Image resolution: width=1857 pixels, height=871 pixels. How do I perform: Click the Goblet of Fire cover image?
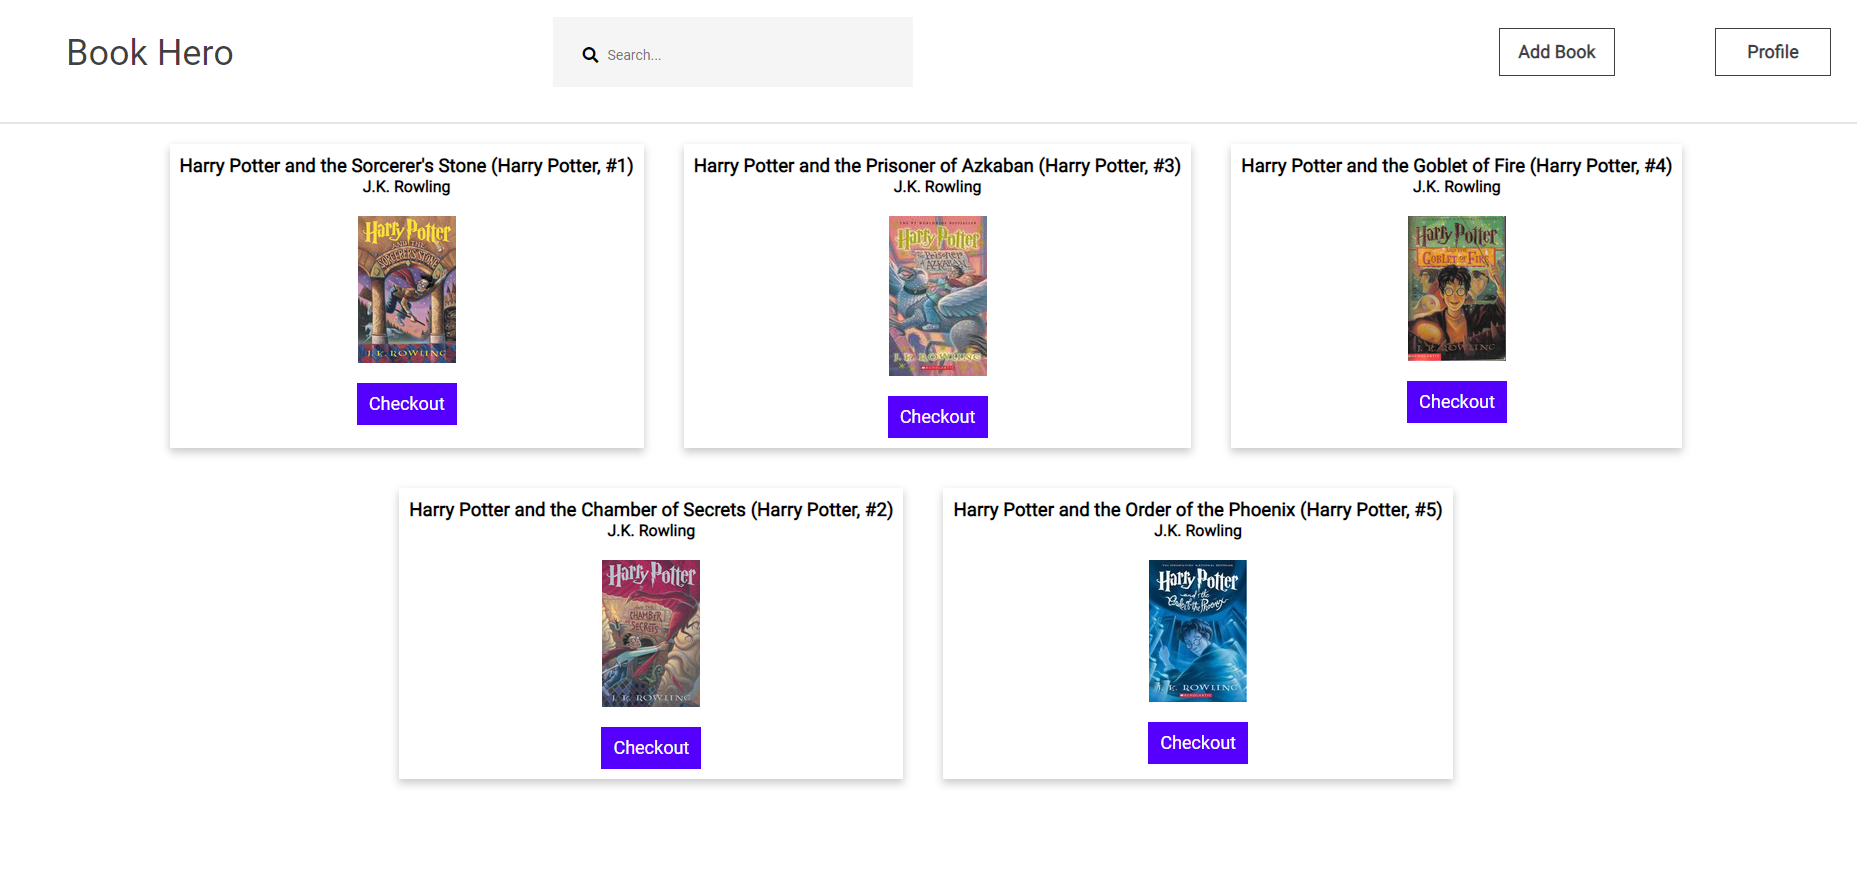pyautogui.click(x=1457, y=288)
